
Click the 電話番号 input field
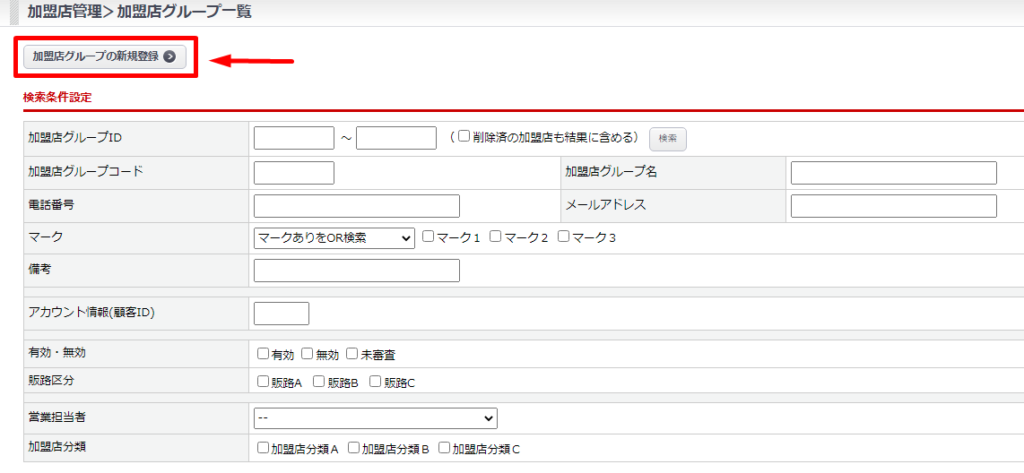pos(357,205)
